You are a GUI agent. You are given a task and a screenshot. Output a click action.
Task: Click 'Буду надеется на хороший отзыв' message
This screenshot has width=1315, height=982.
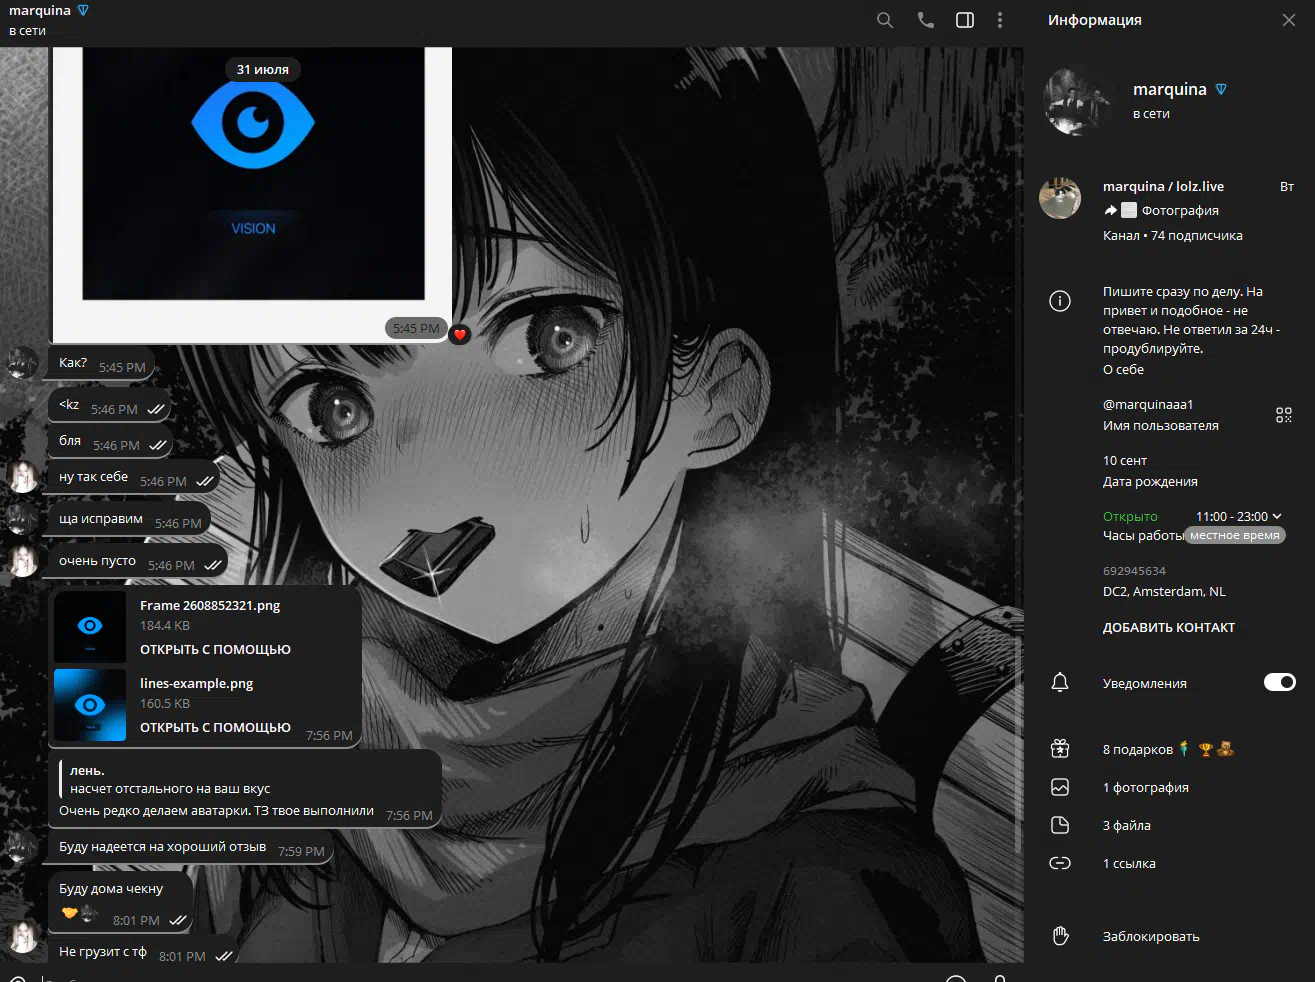pyautogui.click(x=191, y=848)
